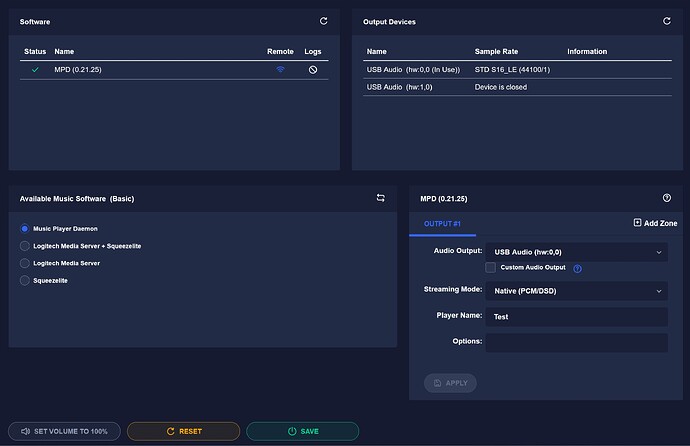Click the Information column header
Image resolution: width=690 pixels, height=446 pixels.
pos(587,51)
